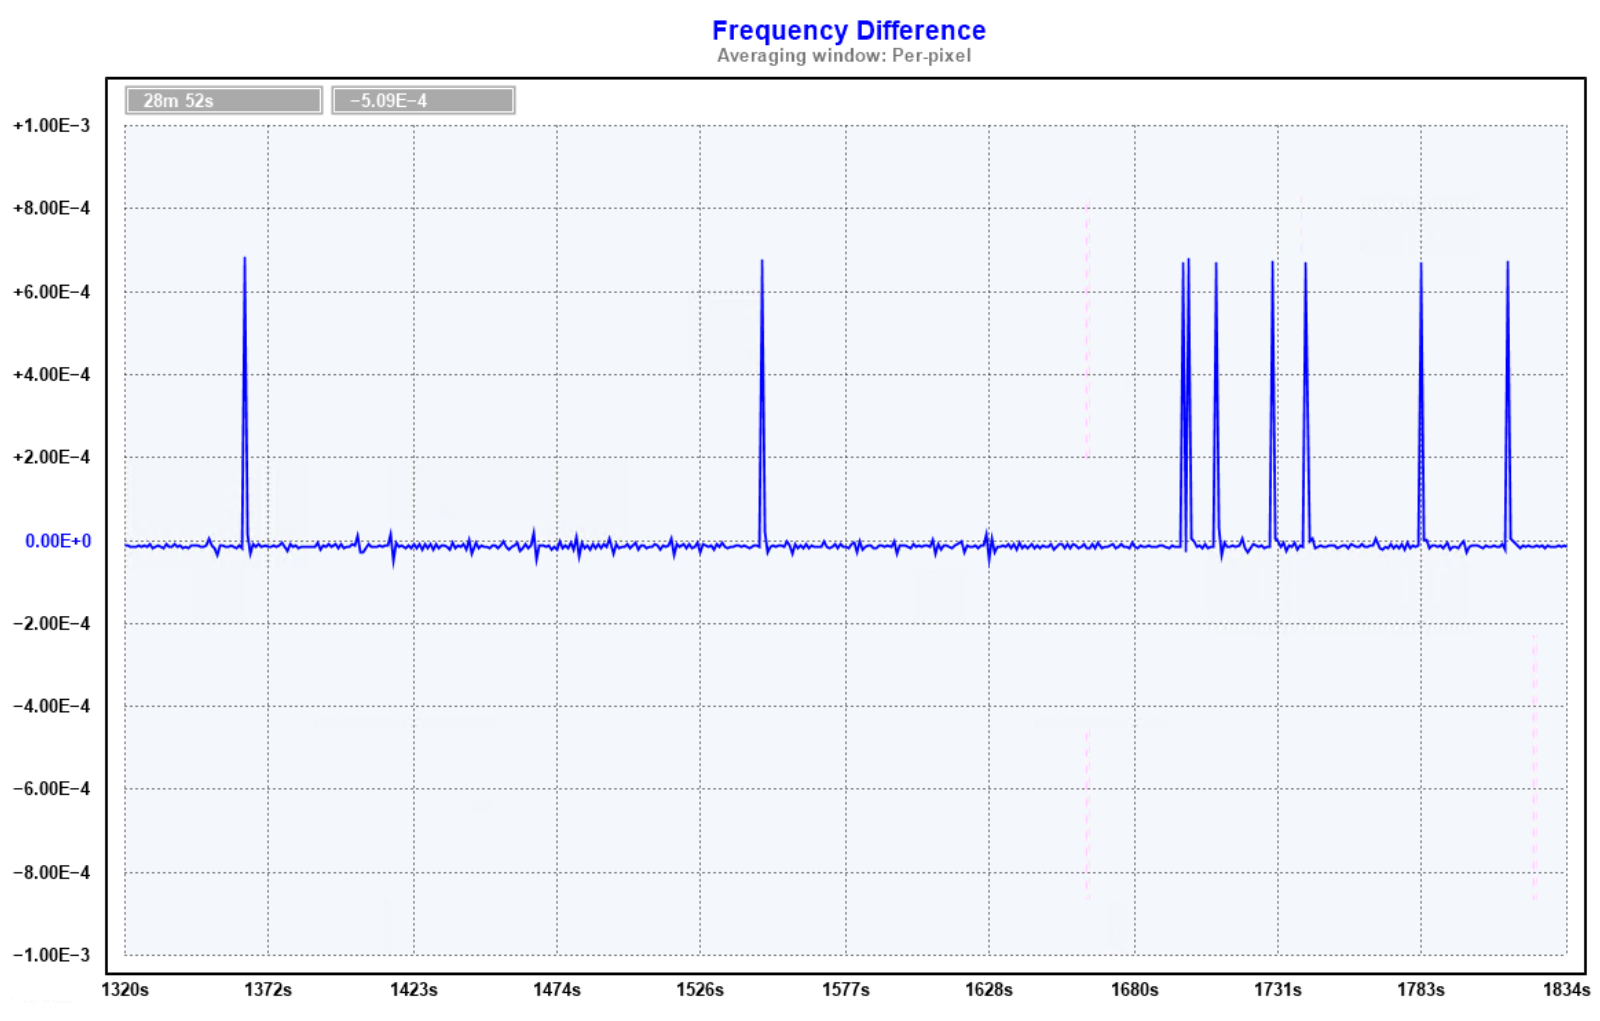Click the spike peak at the 1783s gridline
The height and width of the screenshot is (1021, 1600).
[1420, 266]
